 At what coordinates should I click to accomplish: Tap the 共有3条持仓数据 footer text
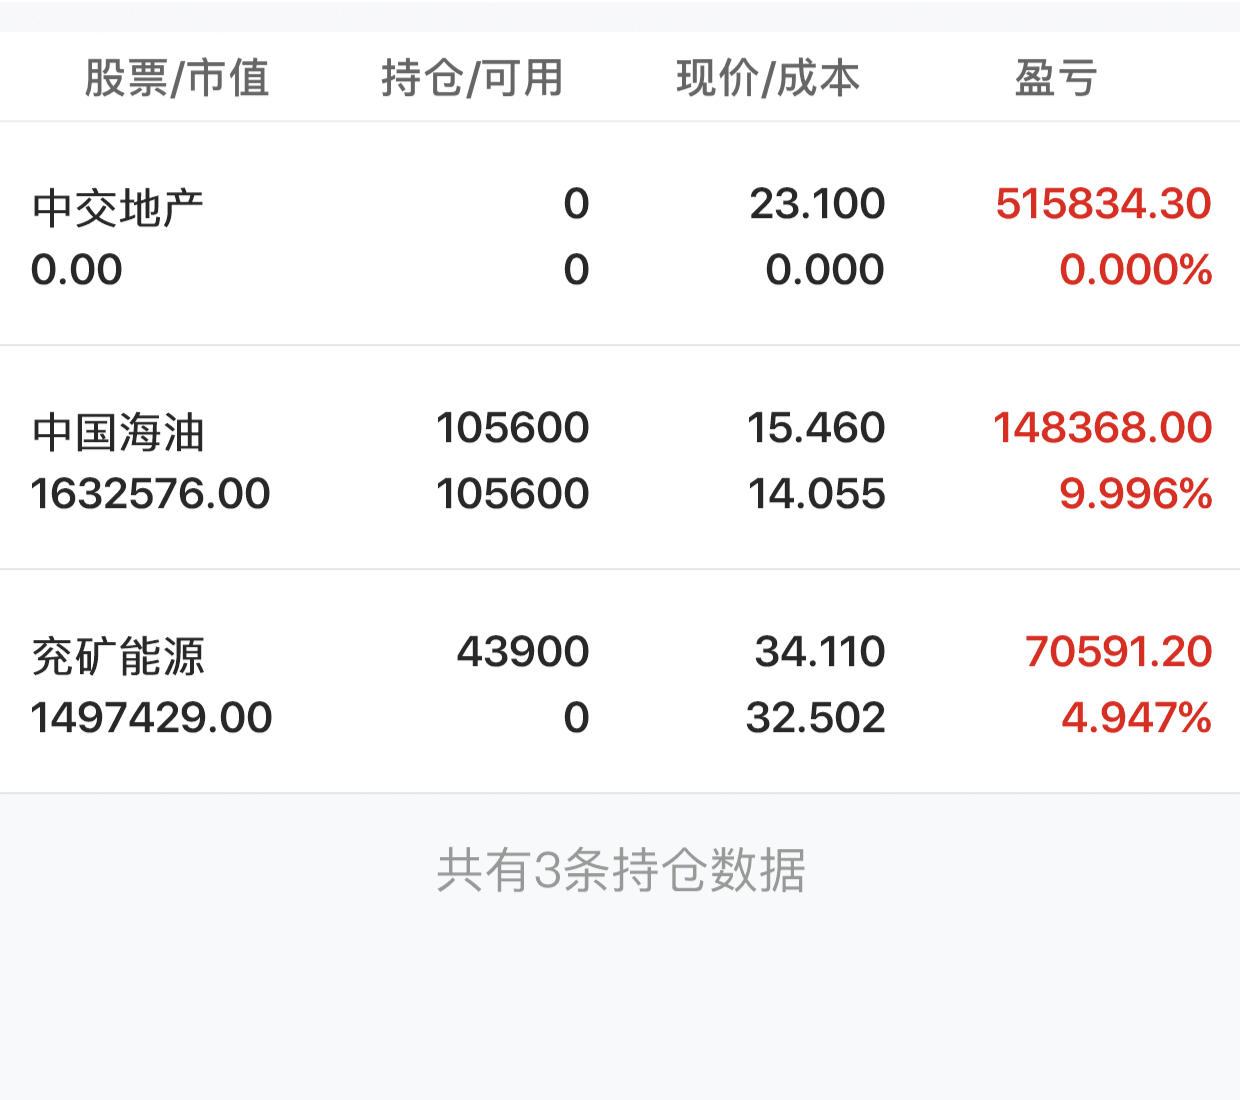click(x=621, y=870)
